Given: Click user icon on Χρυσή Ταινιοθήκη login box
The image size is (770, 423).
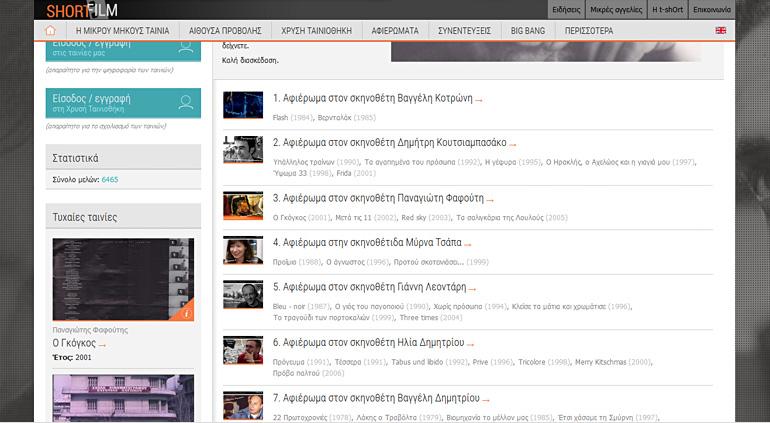Looking at the screenshot, I should click(186, 102).
